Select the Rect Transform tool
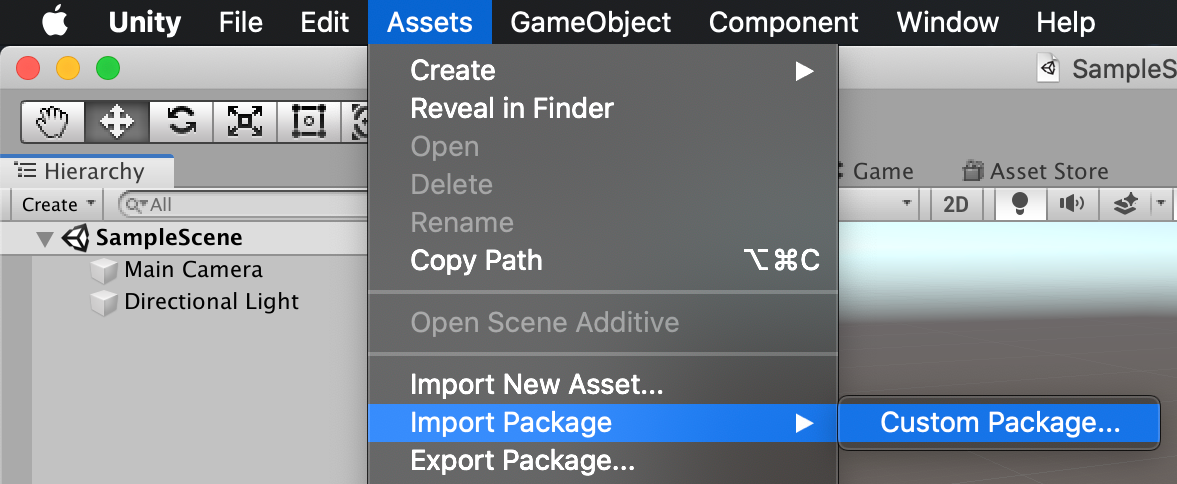The width and height of the screenshot is (1177, 484). [309, 122]
